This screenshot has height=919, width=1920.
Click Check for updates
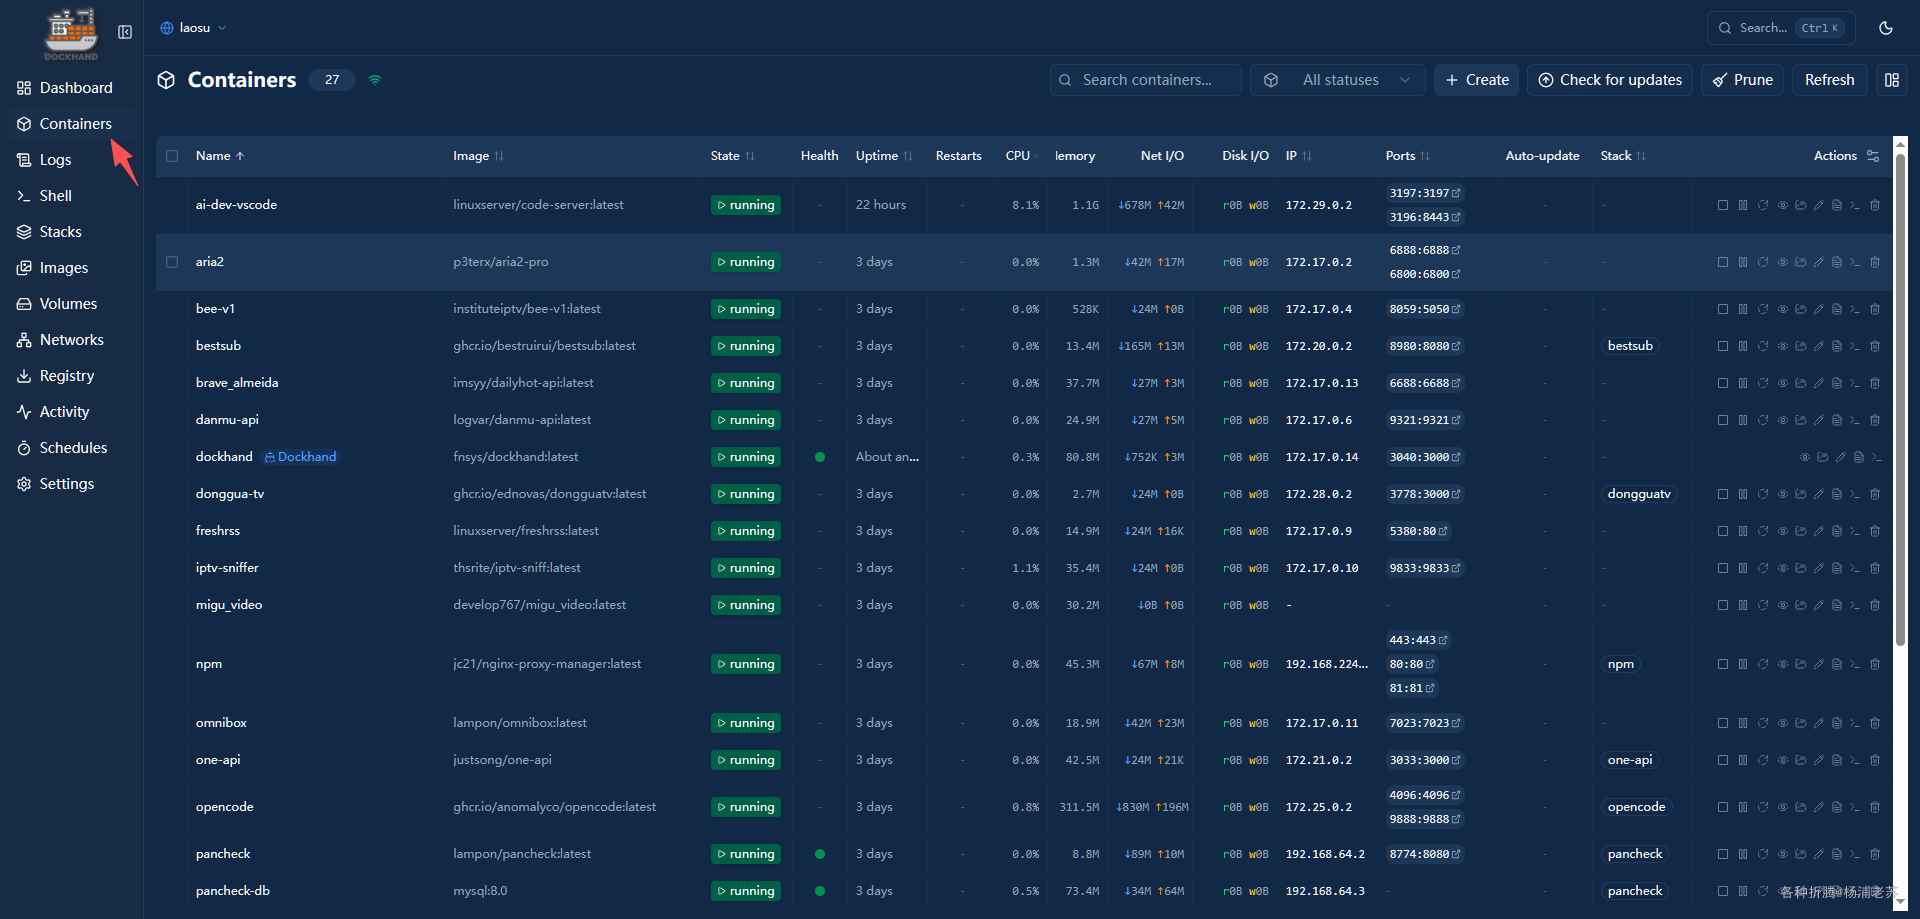click(x=1610, y=80)
